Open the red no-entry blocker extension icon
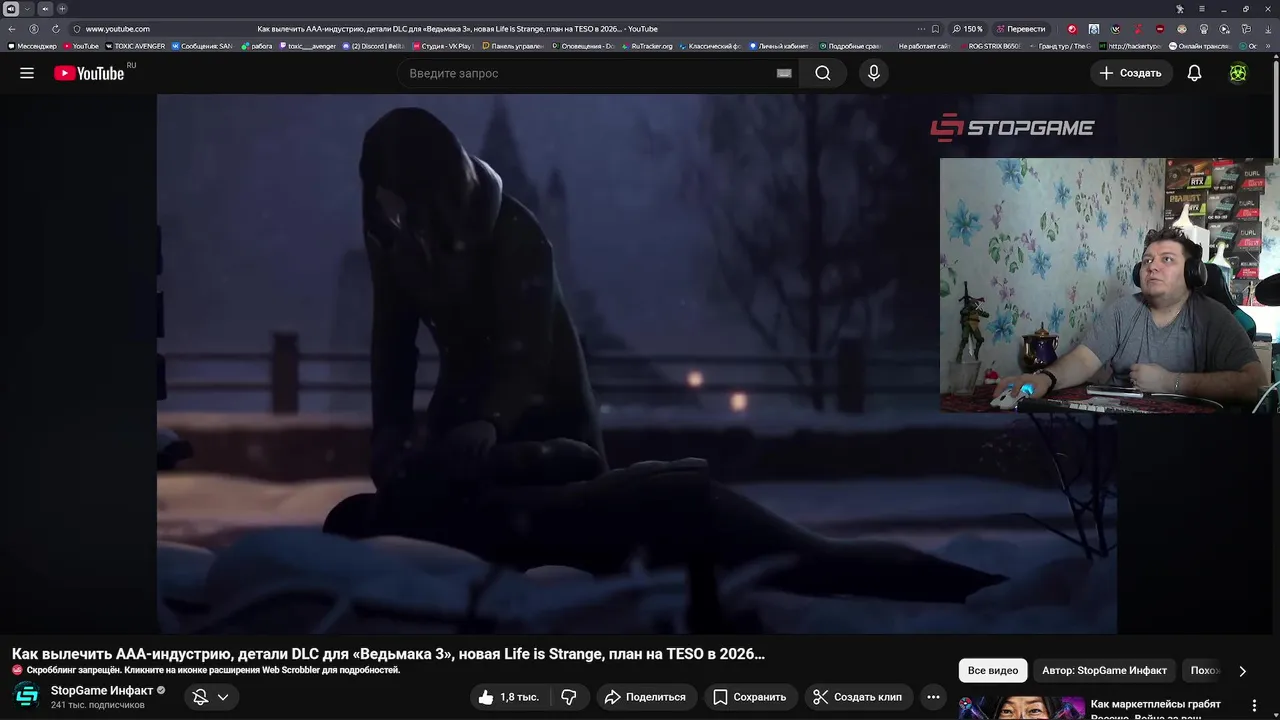 tap(1160, 29)
